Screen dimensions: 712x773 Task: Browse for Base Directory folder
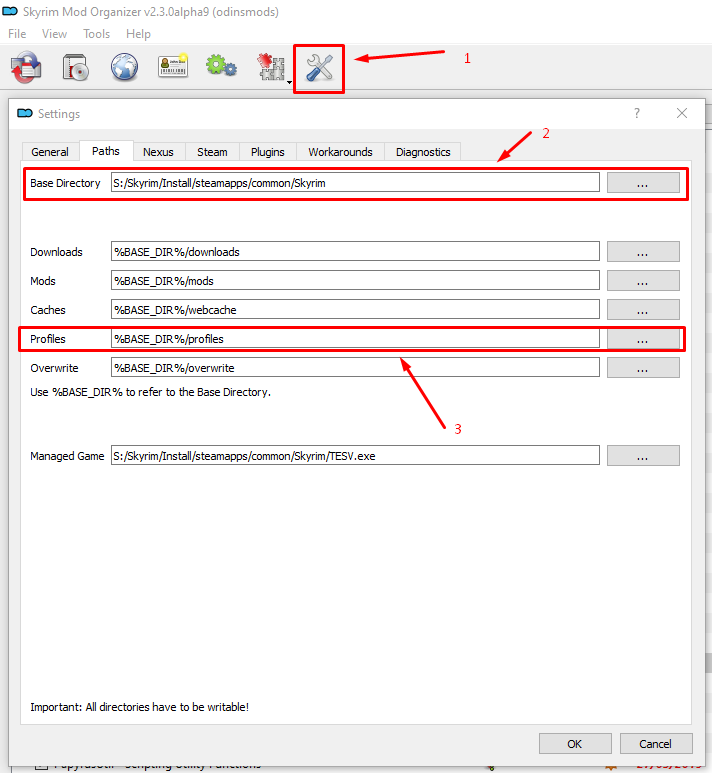(643, 183)
